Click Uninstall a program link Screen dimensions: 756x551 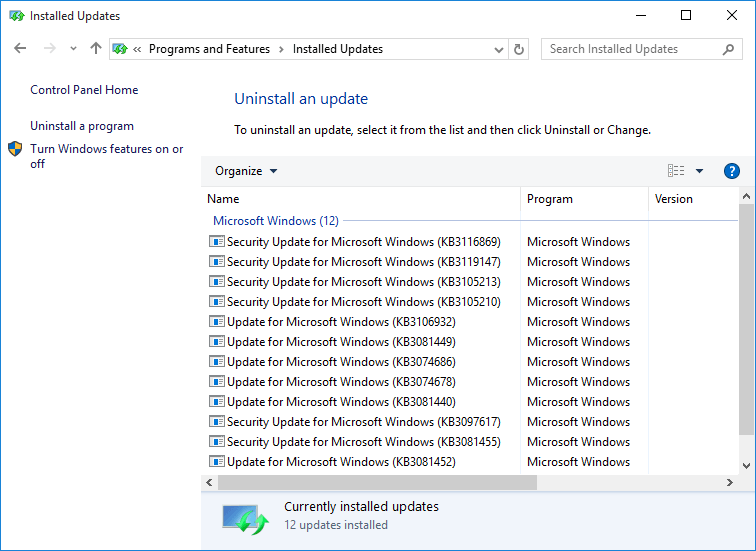[82, 126]
